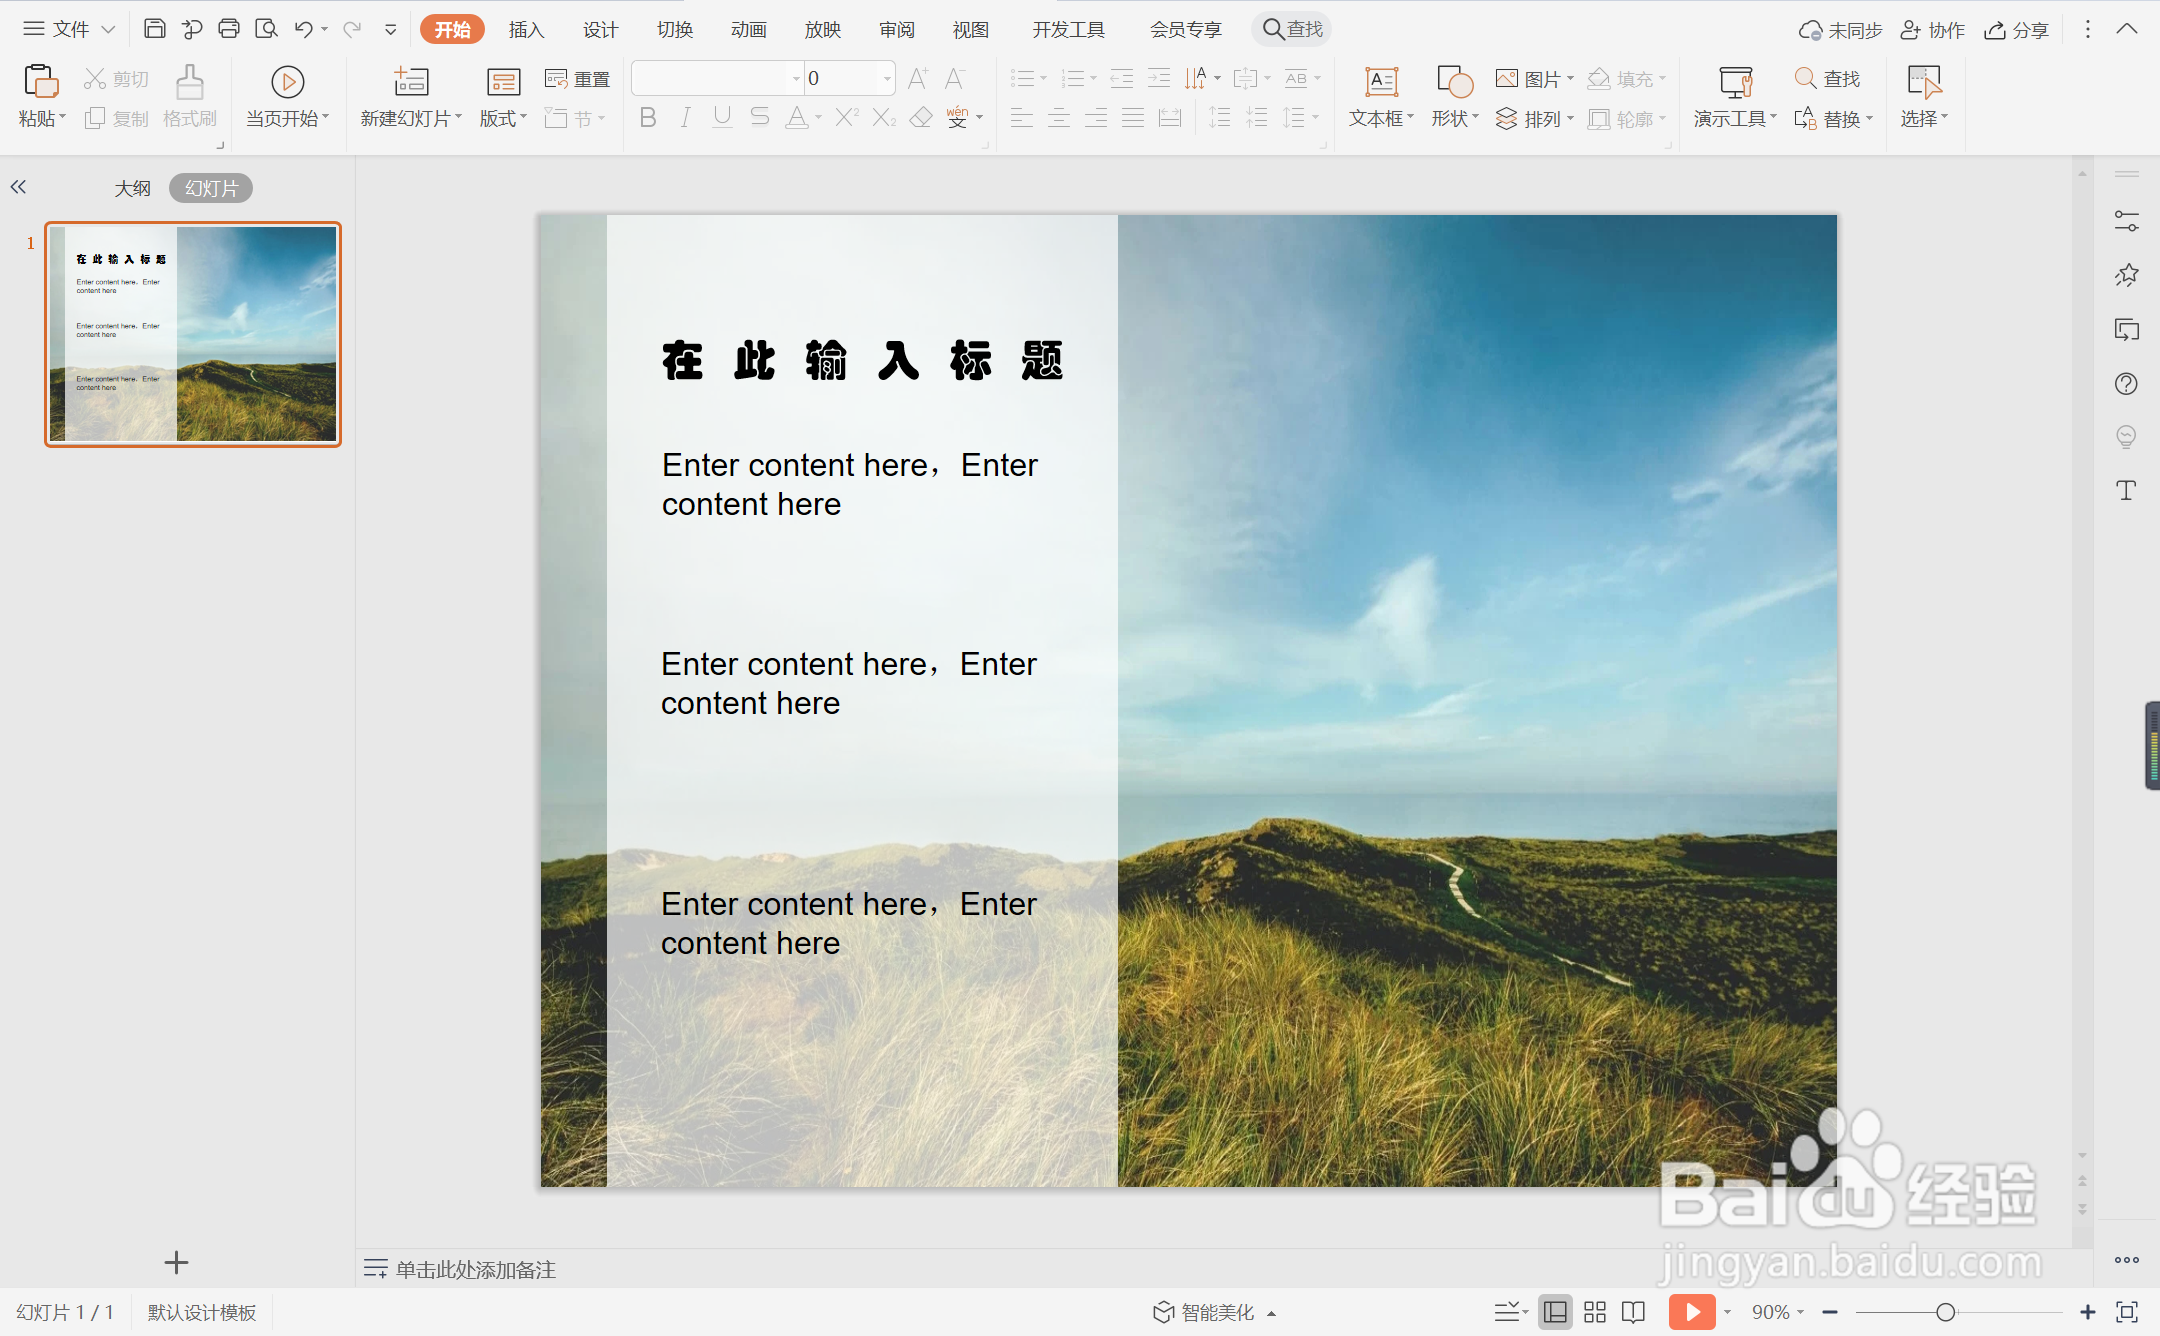Click the Print icon

pyautogui.click(x=229, y=29)
